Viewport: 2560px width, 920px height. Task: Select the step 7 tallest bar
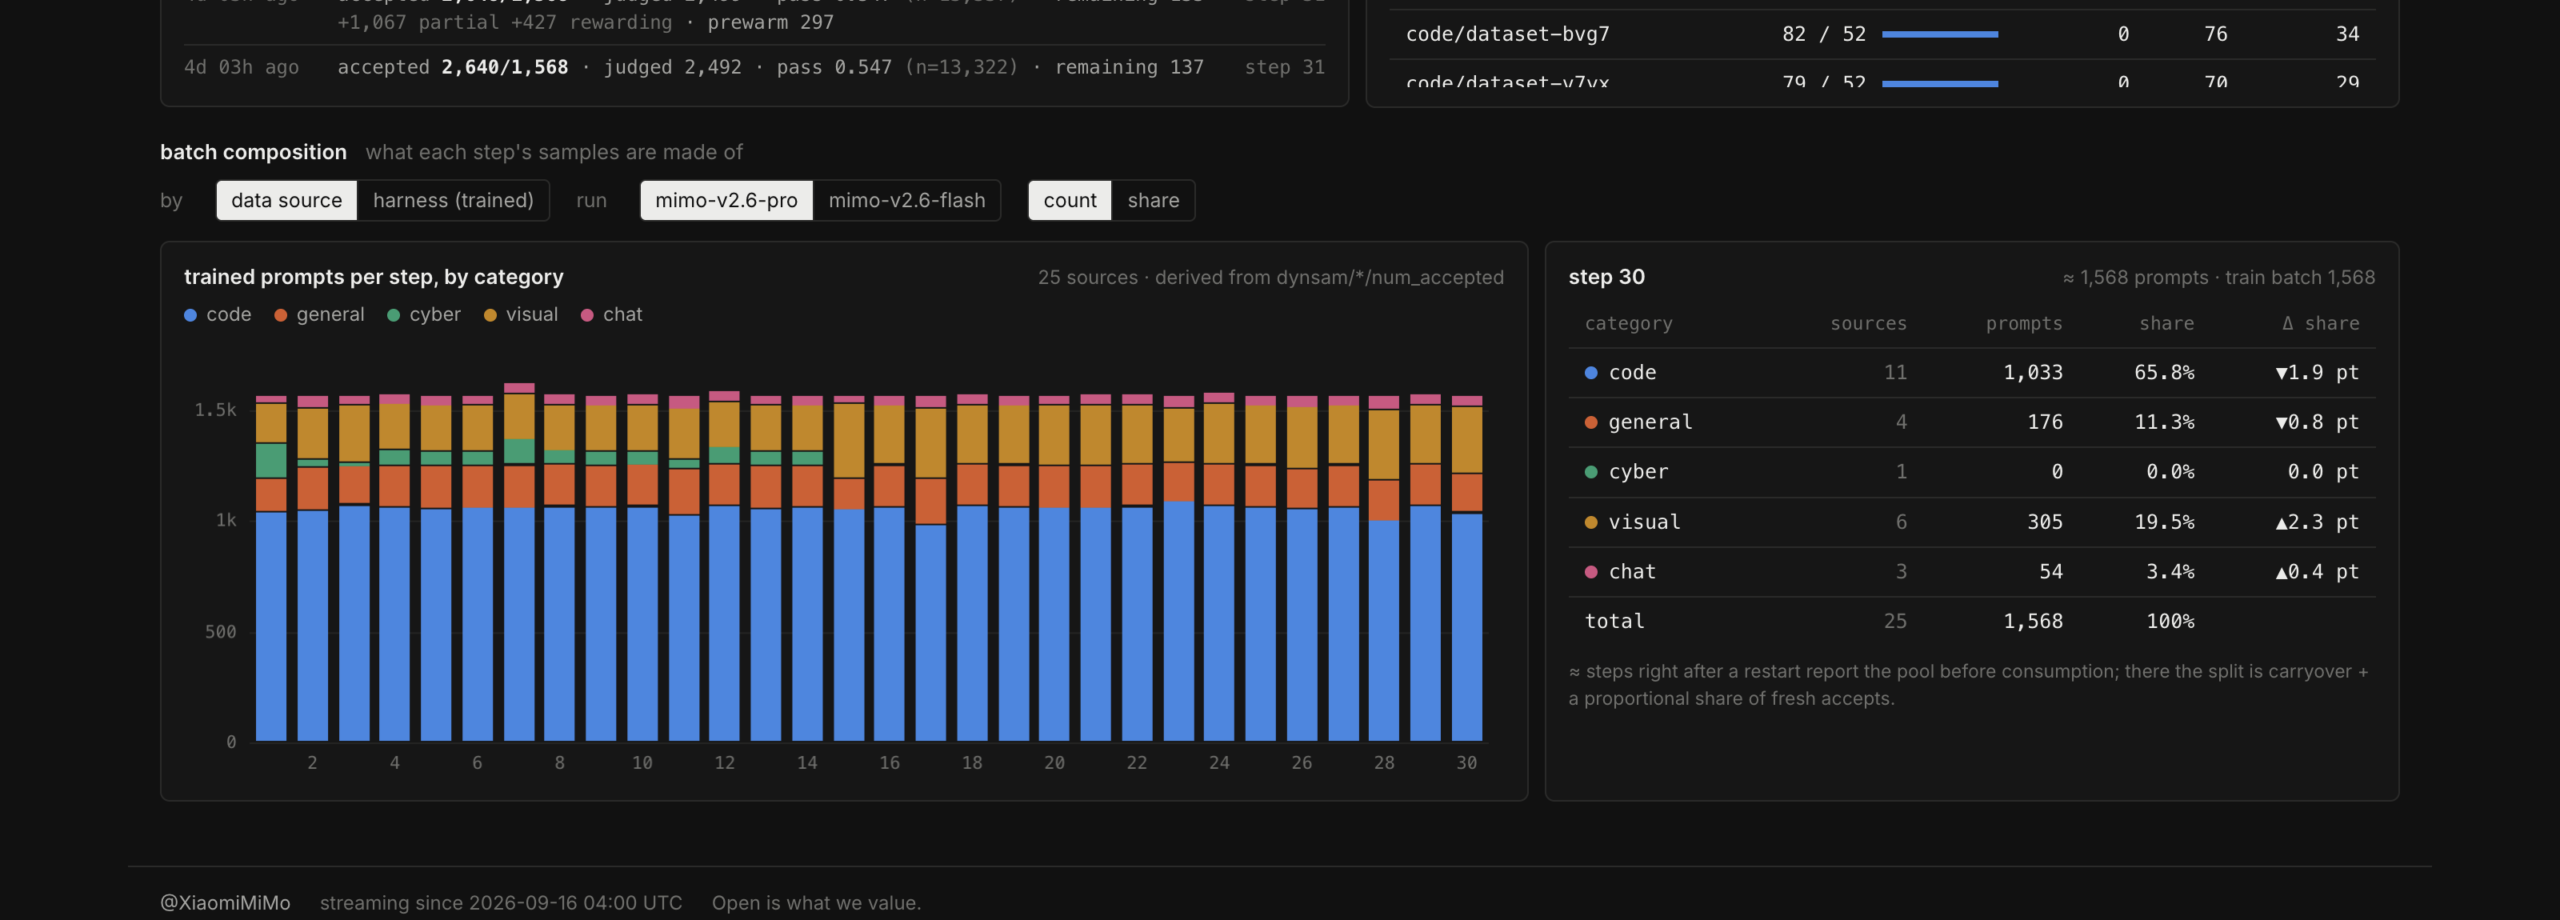pos(519,562)
